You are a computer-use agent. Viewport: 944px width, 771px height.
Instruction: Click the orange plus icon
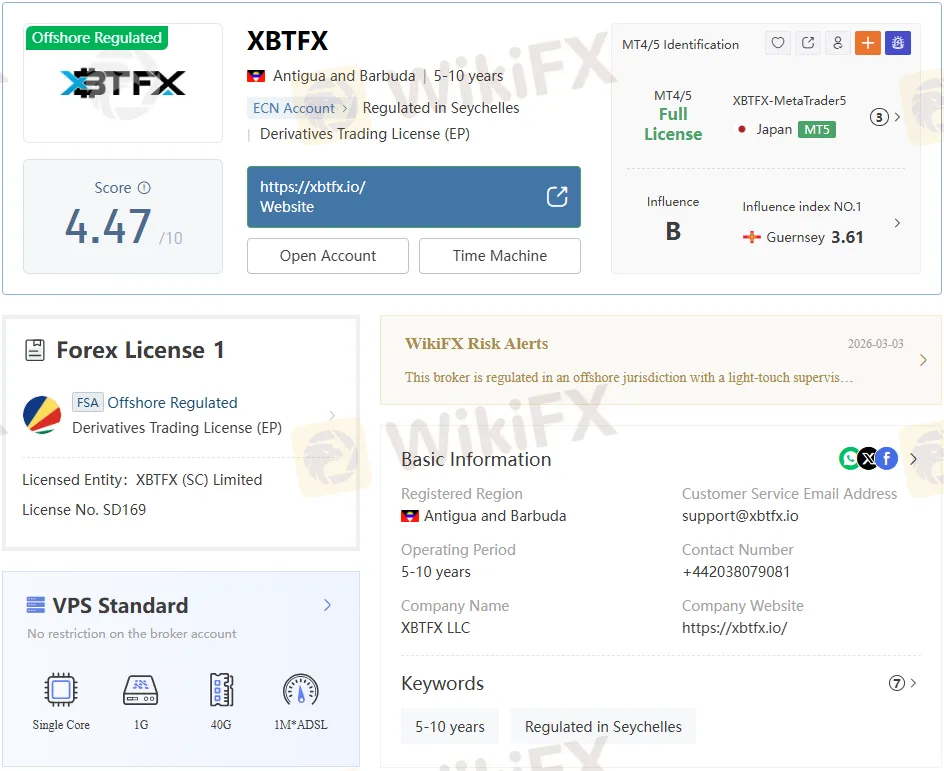click(x=868, y=43)
